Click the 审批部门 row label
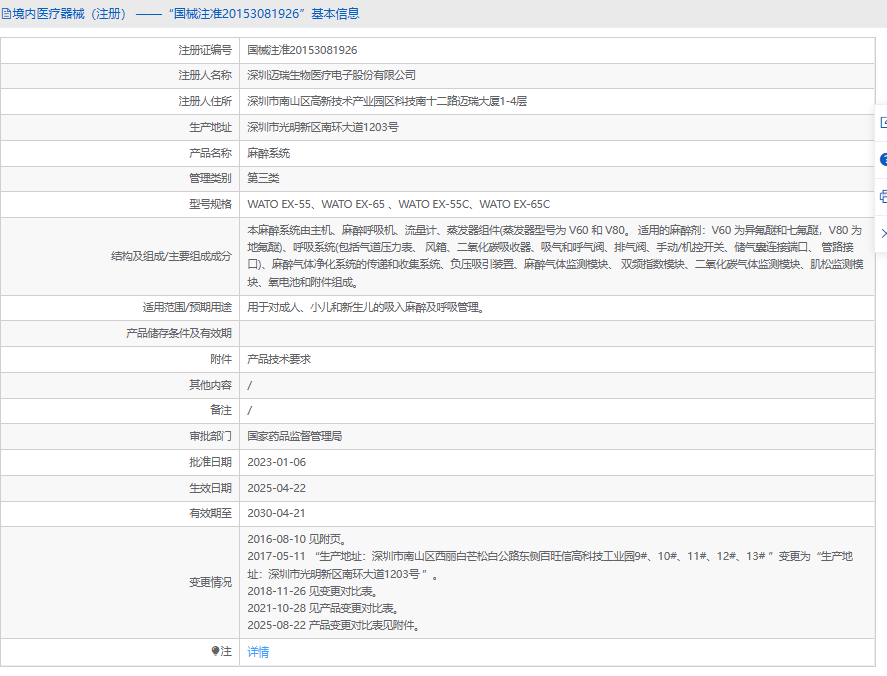887x676 pixels. coord(210,436)
